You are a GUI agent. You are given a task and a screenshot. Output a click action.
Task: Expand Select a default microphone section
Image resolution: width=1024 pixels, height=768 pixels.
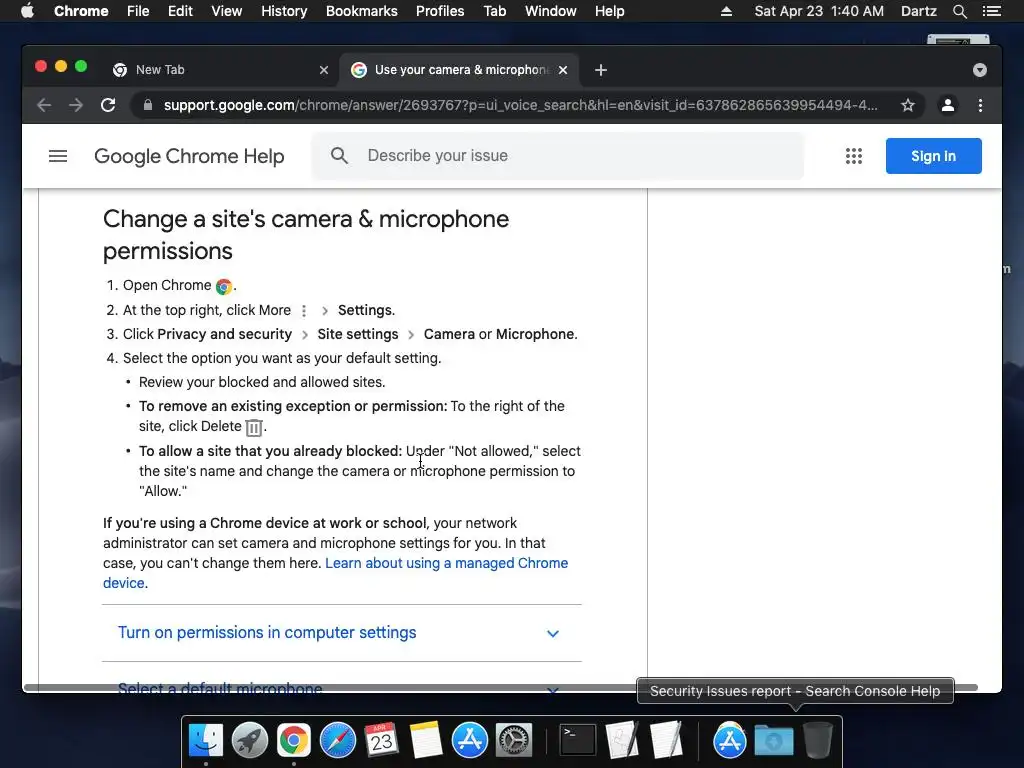point(220,688)
